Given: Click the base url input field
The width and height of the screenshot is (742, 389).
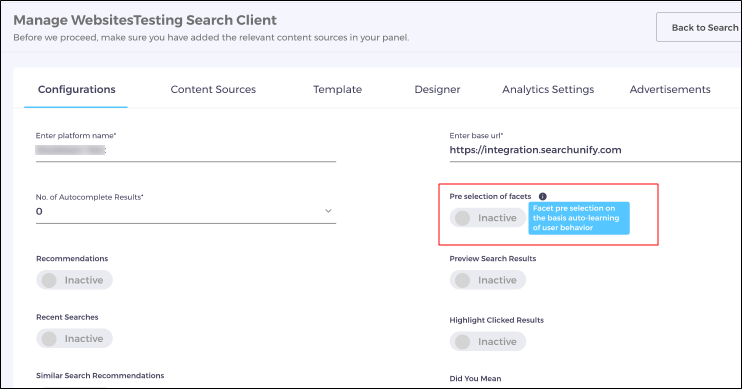Looking at the screenshot, I should 595,150.
